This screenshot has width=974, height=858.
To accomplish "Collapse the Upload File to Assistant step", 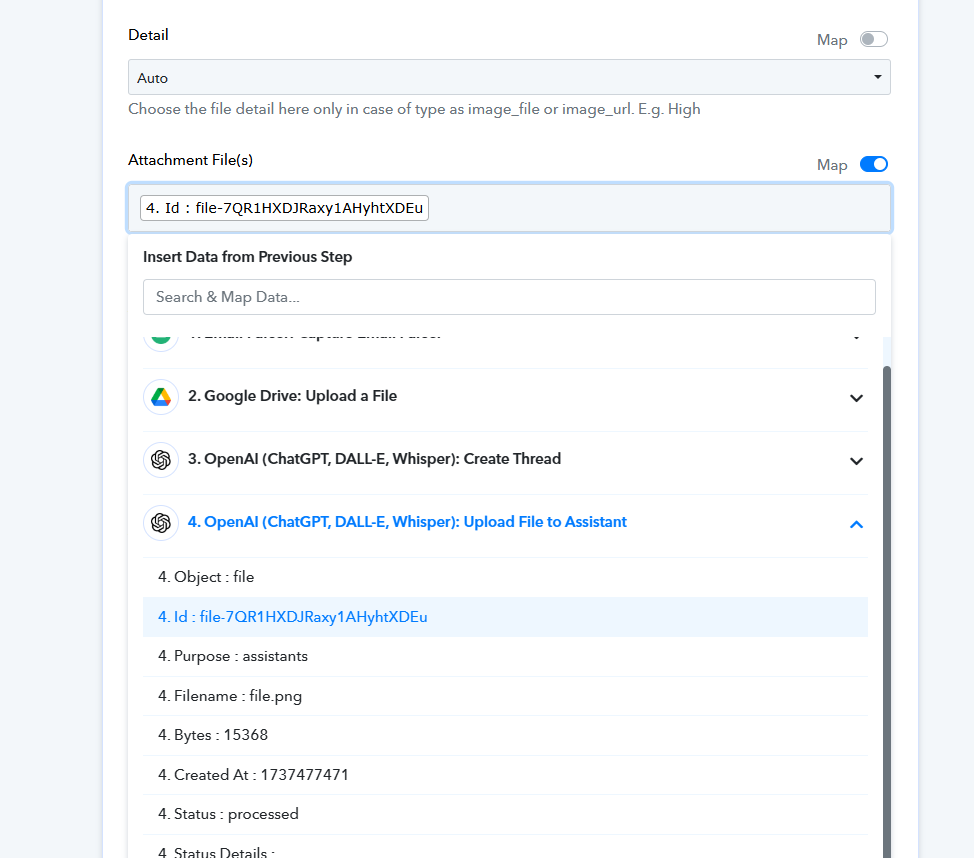I will [856, 524].
